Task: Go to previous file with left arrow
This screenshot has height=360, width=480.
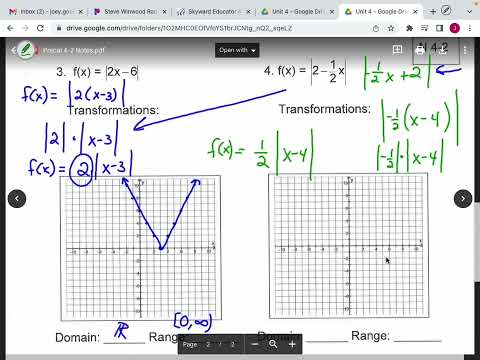Action: pos(17,199)
